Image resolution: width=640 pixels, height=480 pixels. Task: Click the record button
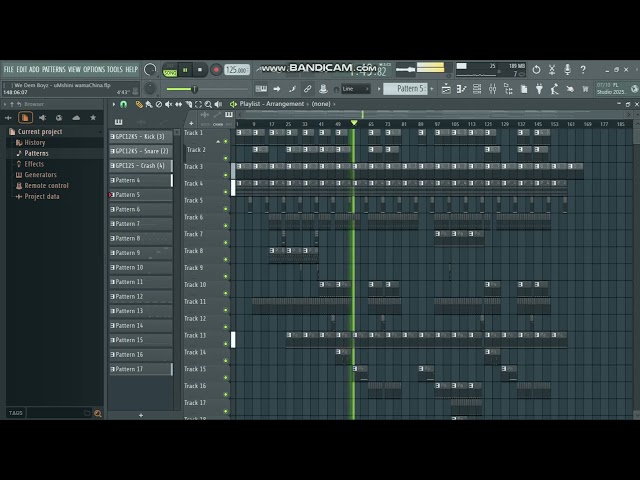216,70
